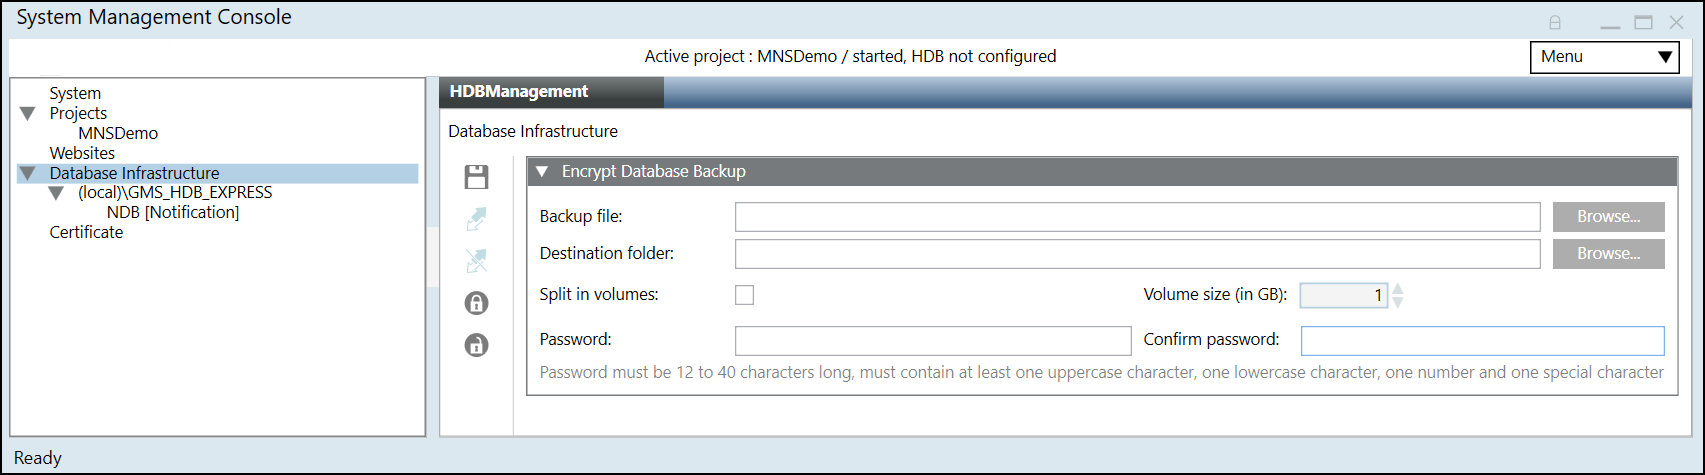Click the closed padlock toolbar icon
Screen dimensions: 1705x475
pyautogui.click(x=477, y=303)
